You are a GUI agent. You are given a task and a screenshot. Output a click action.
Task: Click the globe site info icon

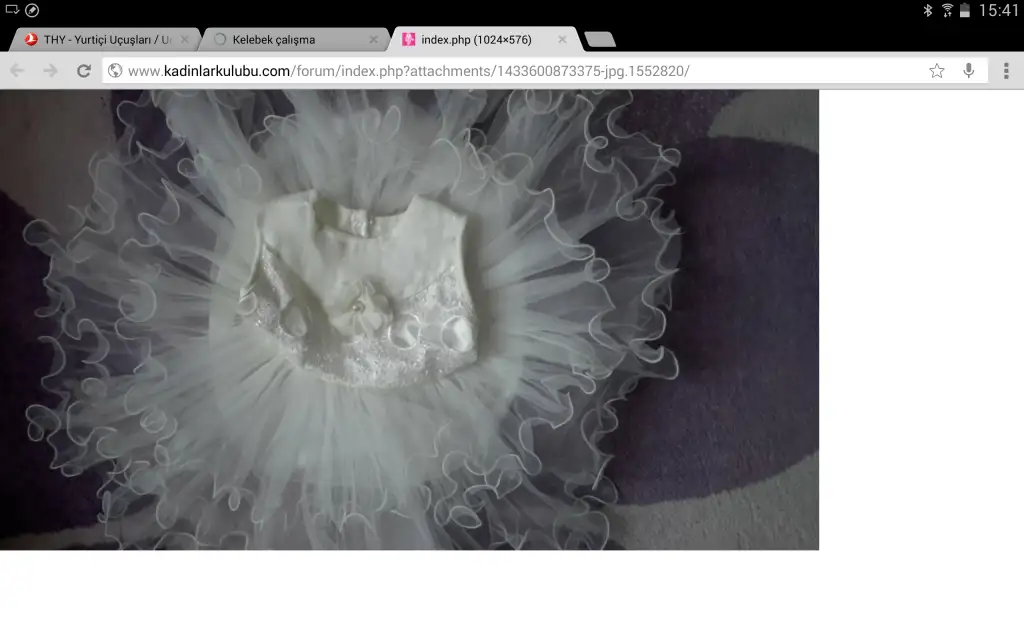pyautogui.click(x=115, y=71)
